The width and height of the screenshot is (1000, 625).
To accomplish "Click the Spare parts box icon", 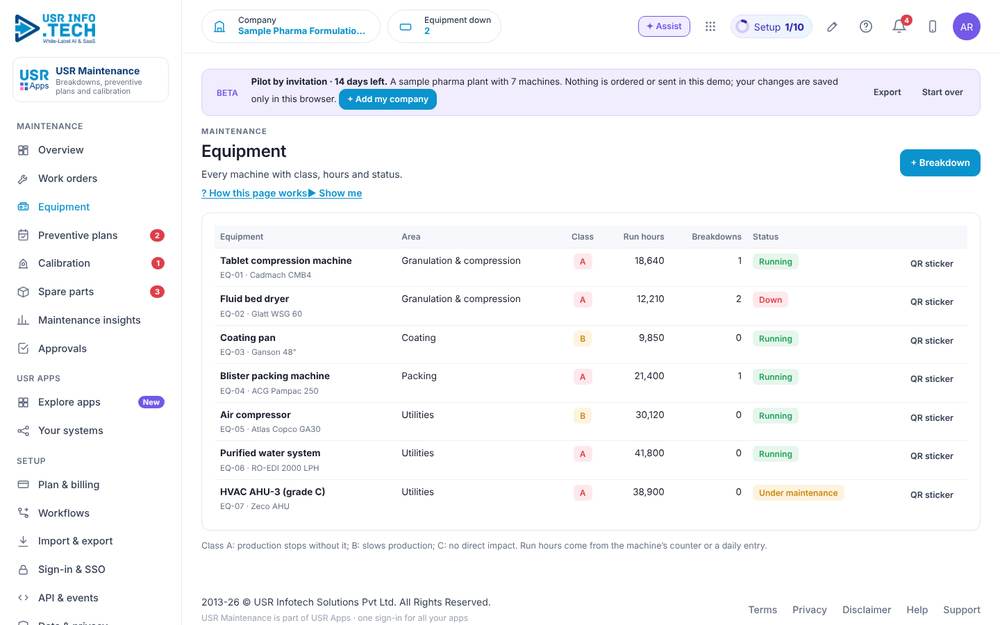I will point(23,291).
